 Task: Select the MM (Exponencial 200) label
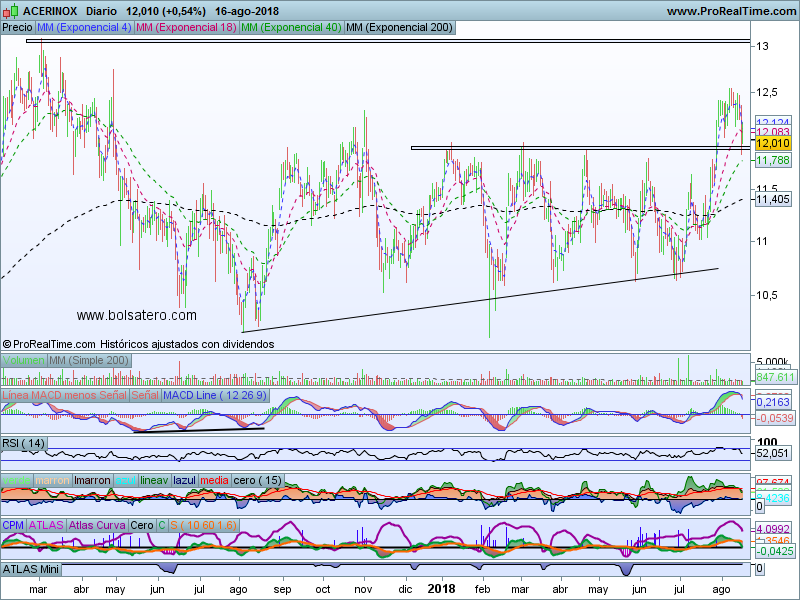tap(398, 28)
